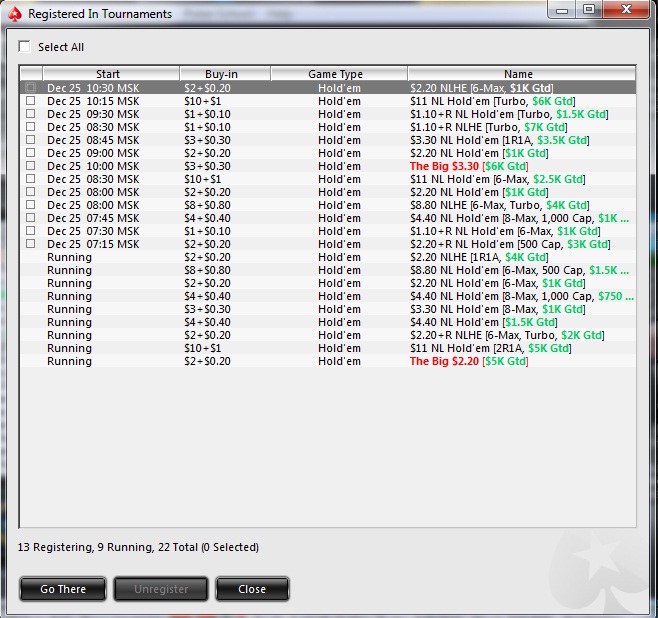Screen dimensions: 658x618
Task: Click 'Dec 25 07:45 MSK' start time cell
Action: point(93,218)
